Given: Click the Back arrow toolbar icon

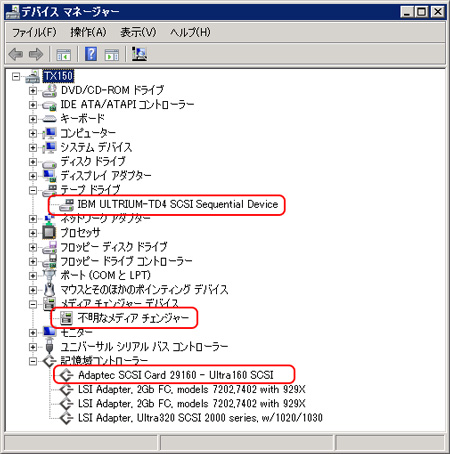Looking at the screenshot, I should [x=16, y=54].
